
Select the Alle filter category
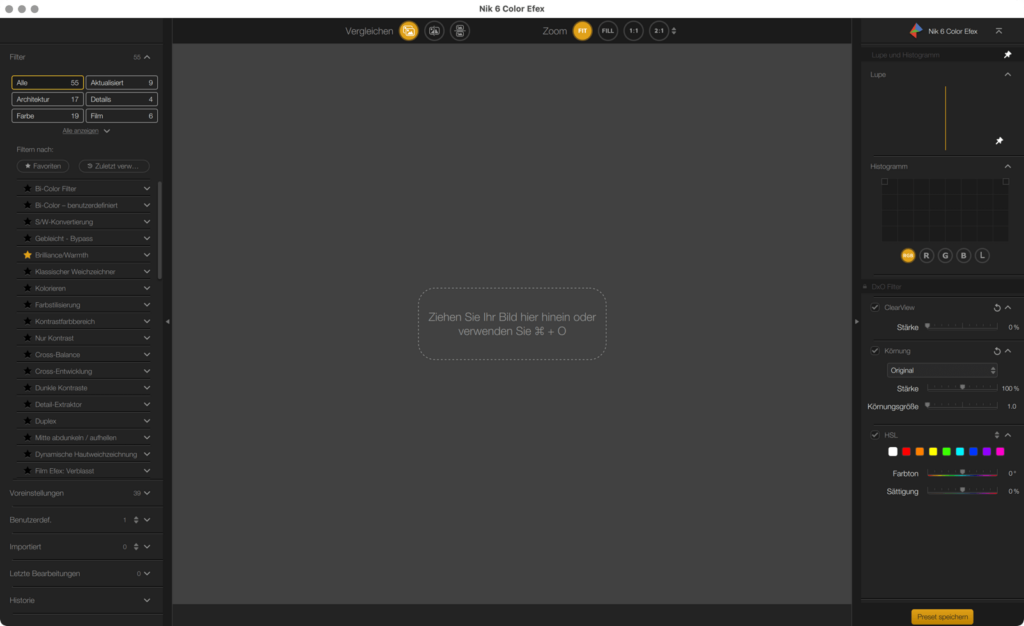(47, 83)
